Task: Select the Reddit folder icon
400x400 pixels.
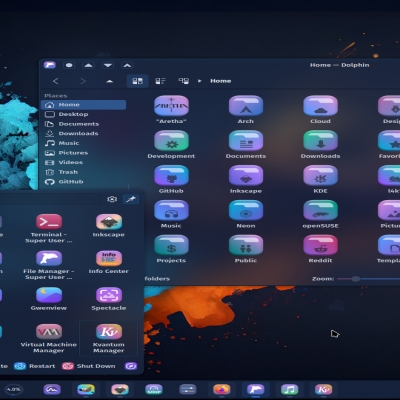Action: (320, 245)
